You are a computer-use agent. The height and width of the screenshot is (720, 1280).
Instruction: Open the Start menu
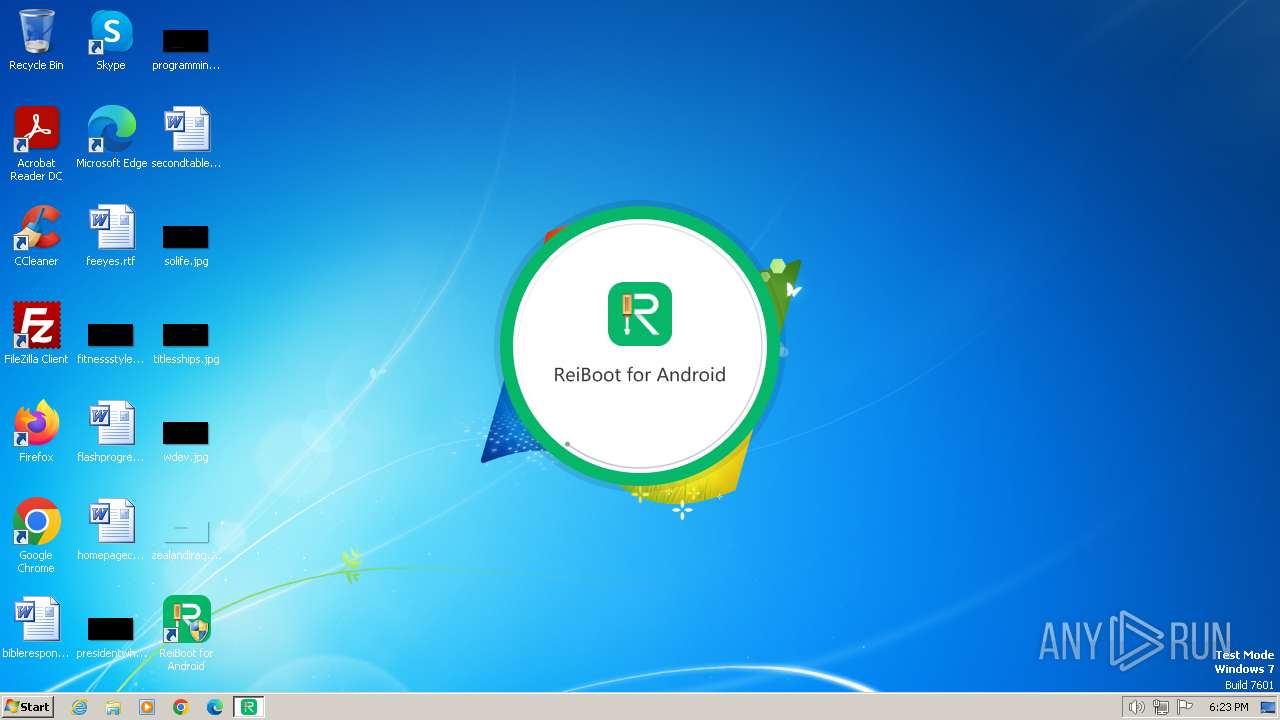pyautogui.click(x=28, y=707)
